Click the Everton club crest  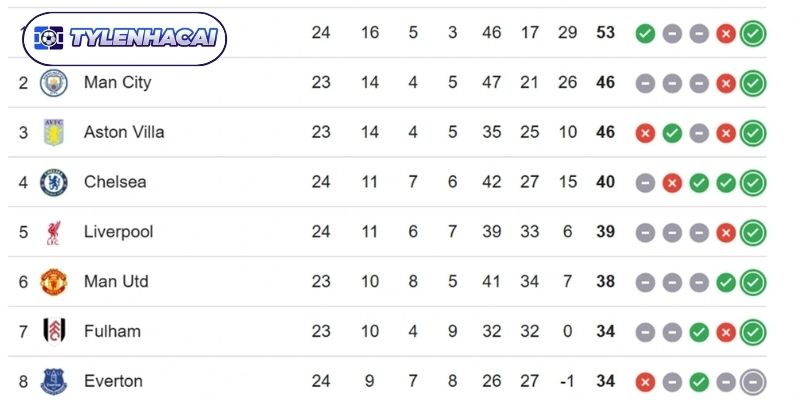(x=53, y=381)
